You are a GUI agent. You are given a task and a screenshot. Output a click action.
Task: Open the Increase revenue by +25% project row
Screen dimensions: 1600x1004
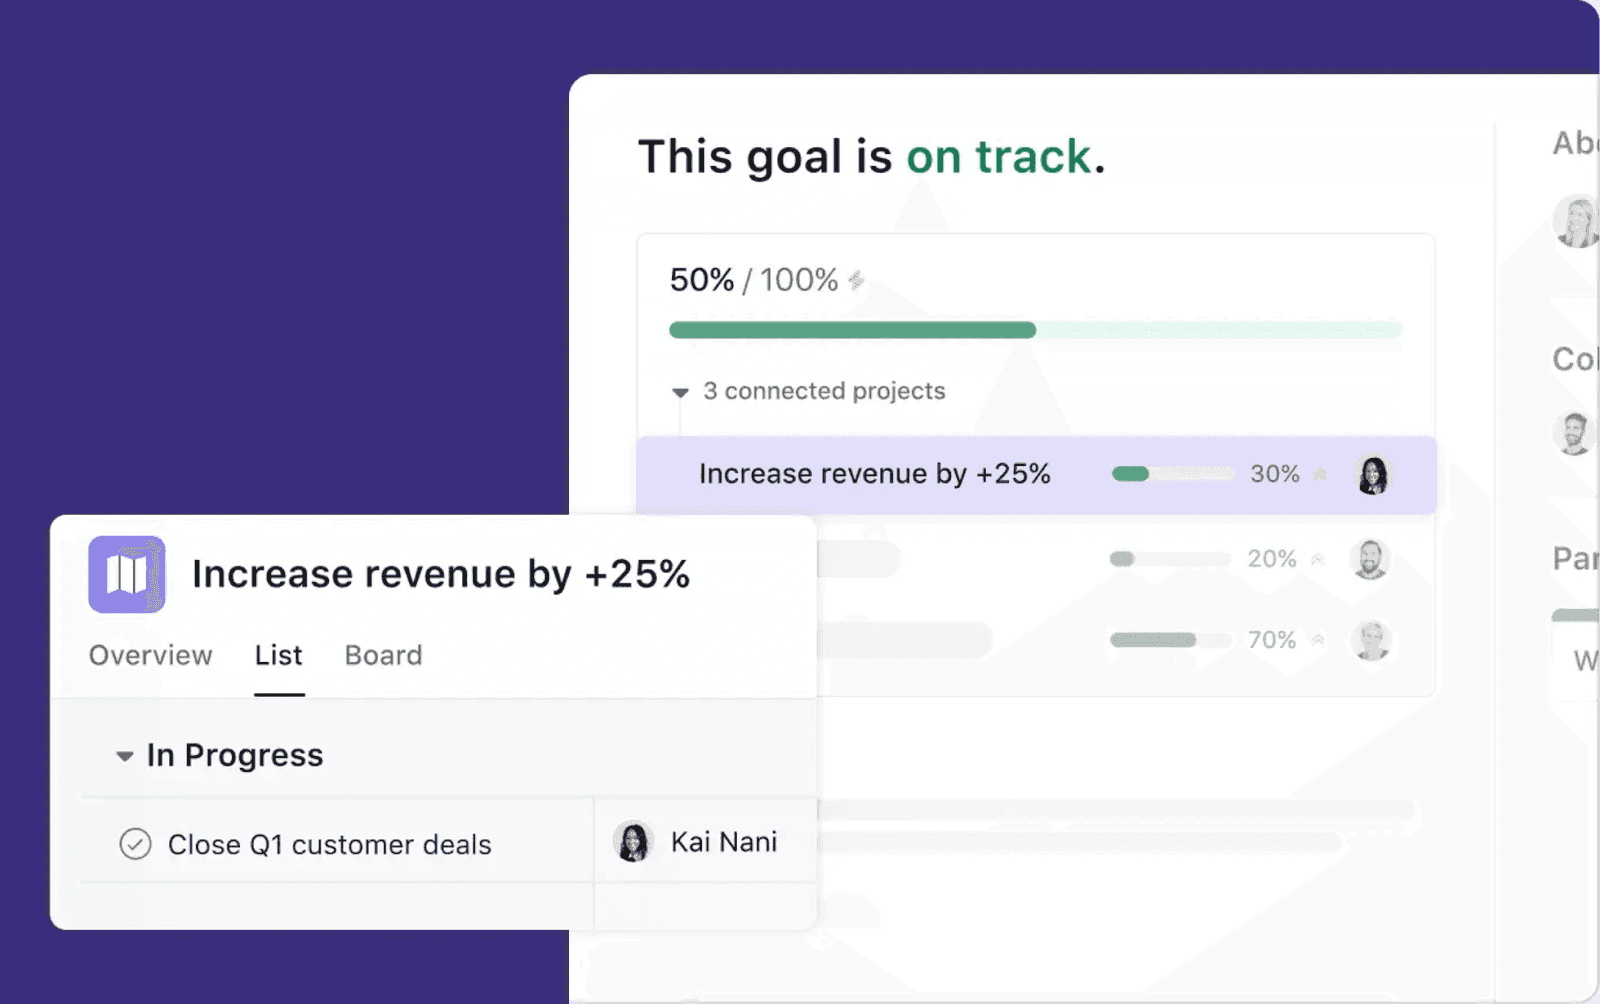click(x=875, y=475)
